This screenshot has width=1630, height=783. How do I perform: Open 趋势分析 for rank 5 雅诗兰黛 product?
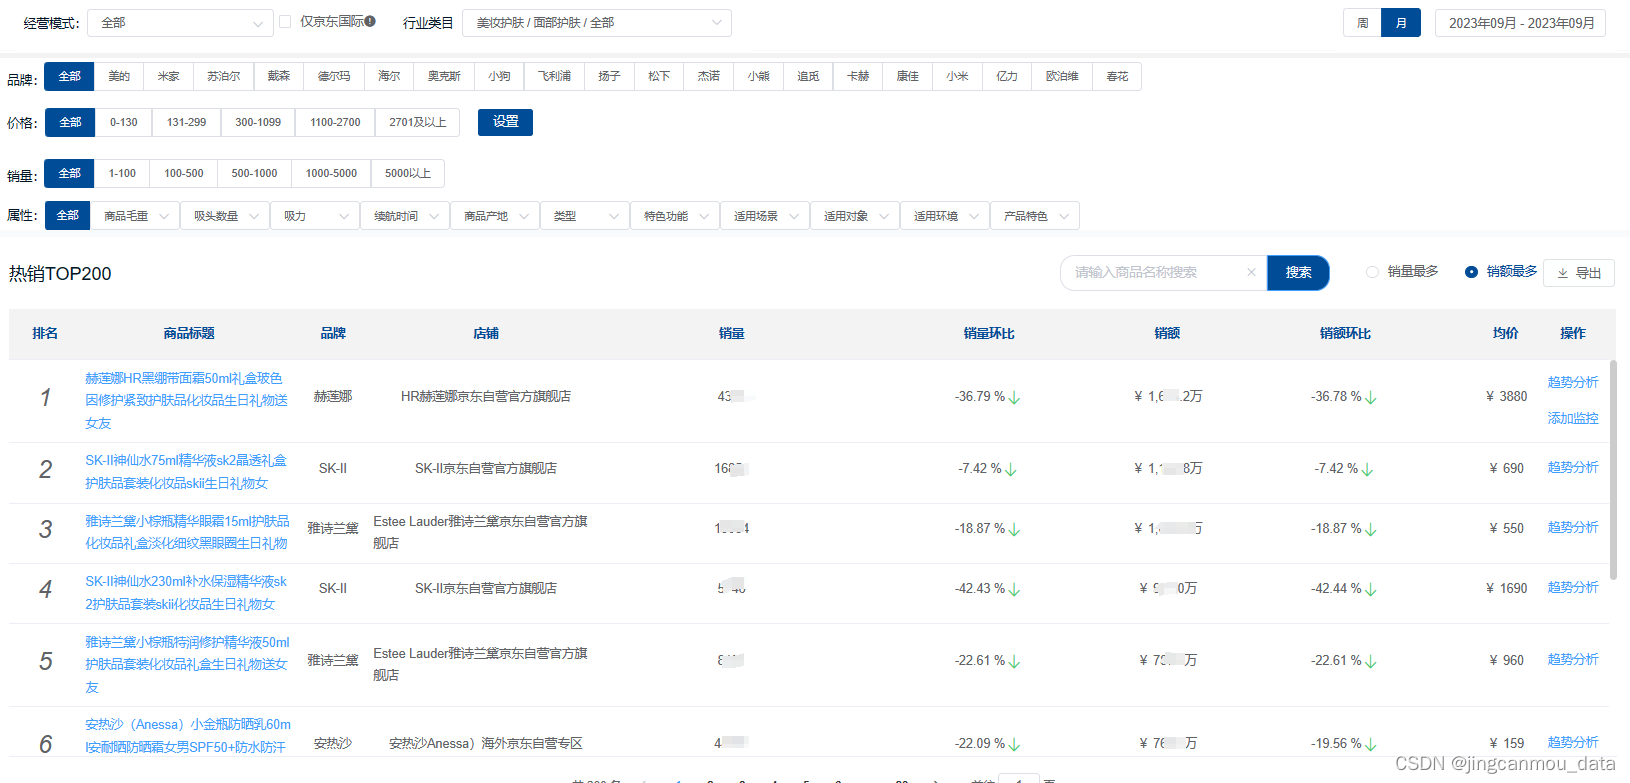tap(1573, 659)
